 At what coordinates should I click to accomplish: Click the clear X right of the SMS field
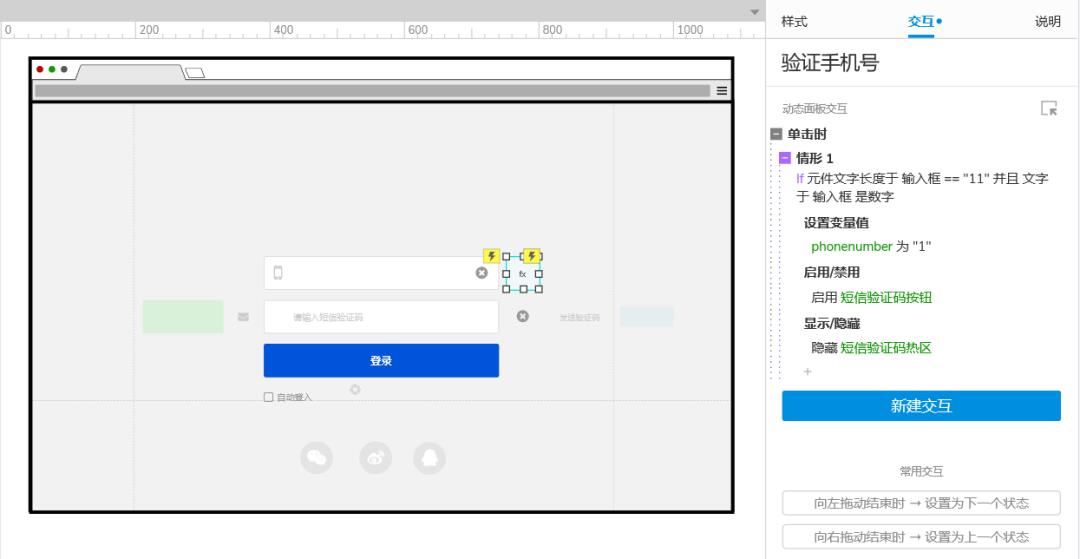523,316
